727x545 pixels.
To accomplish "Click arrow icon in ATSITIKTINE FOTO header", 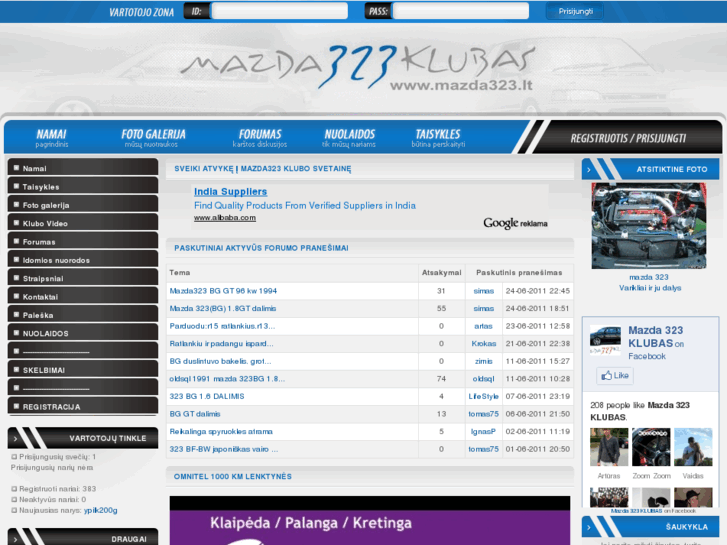I will click(x=589, y=170).
